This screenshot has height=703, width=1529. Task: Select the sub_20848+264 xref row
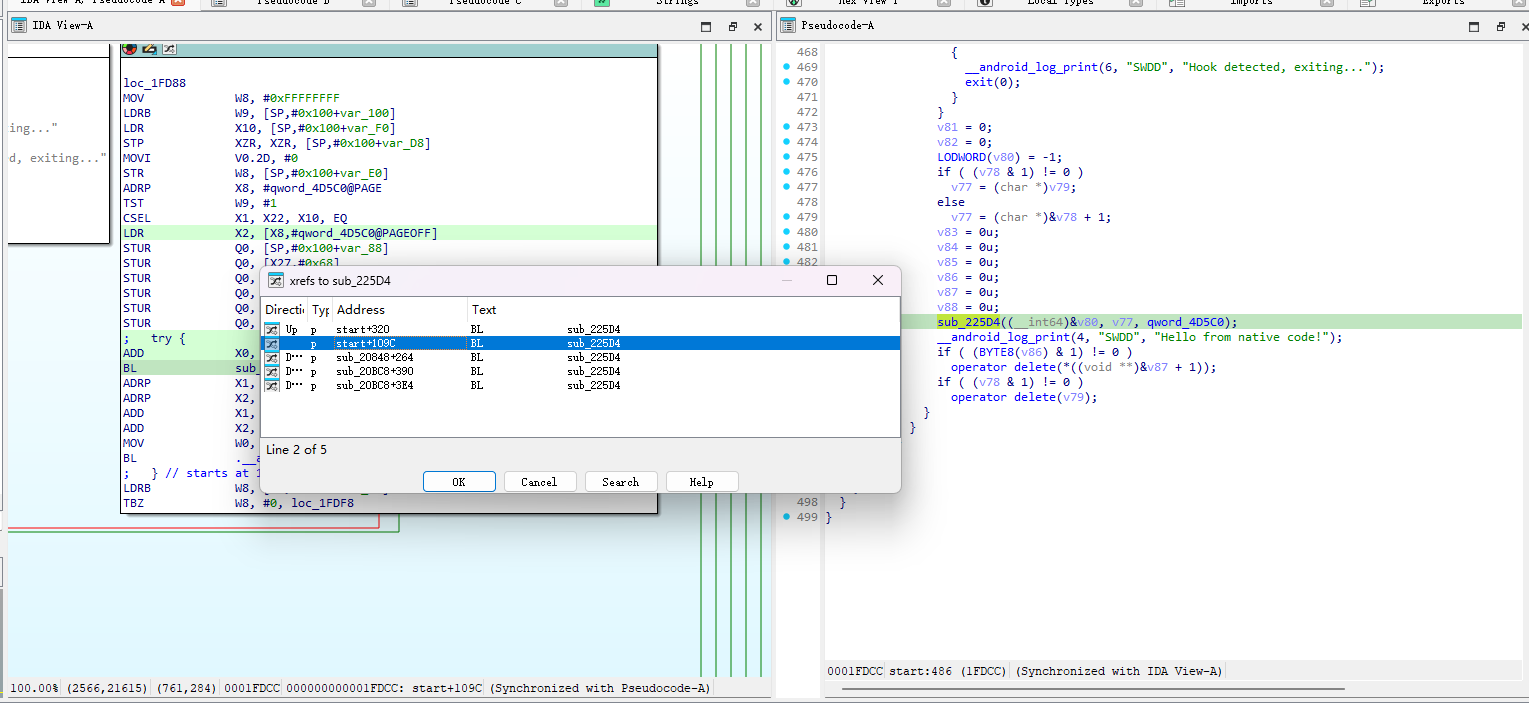tap(580, 357)
